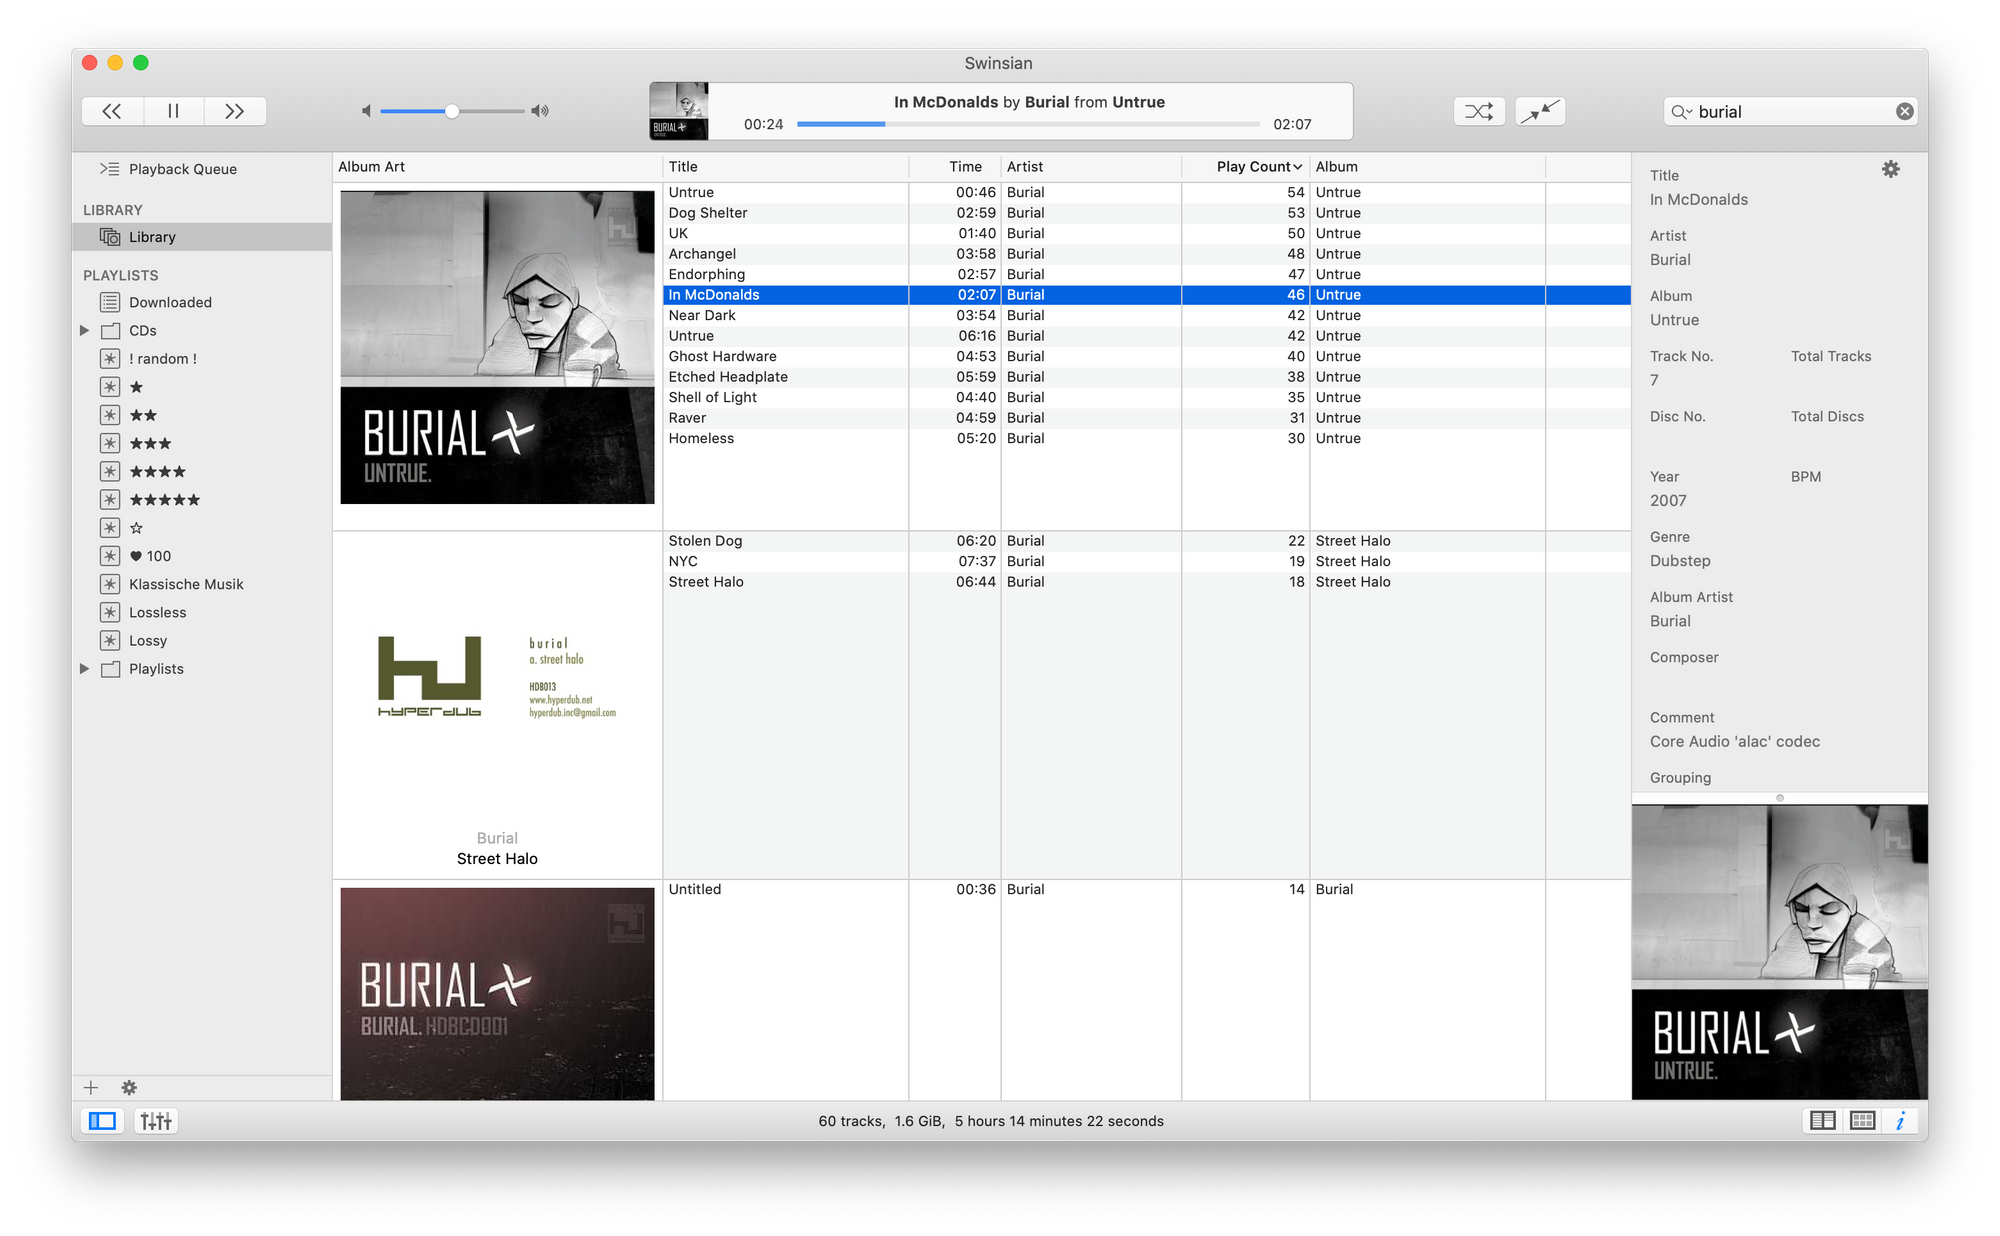Click the shuffle playback icon
Screen dimensions: 2000x1236
1477,110
